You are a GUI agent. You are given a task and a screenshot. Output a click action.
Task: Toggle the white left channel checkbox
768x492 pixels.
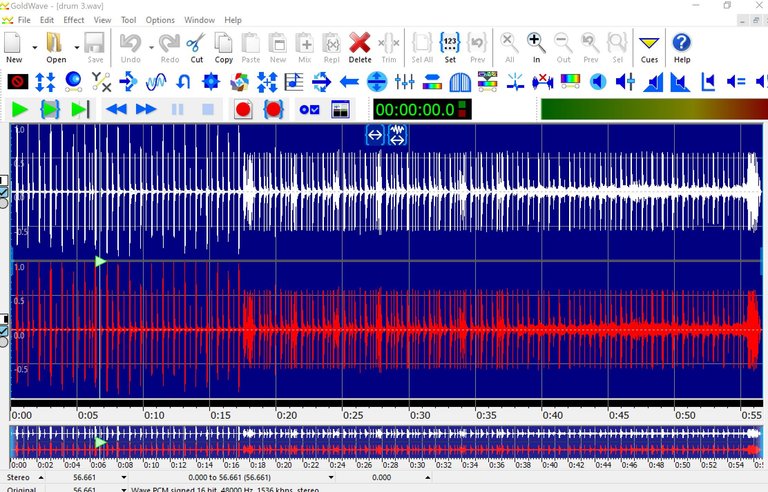click(x=3, y=192)
